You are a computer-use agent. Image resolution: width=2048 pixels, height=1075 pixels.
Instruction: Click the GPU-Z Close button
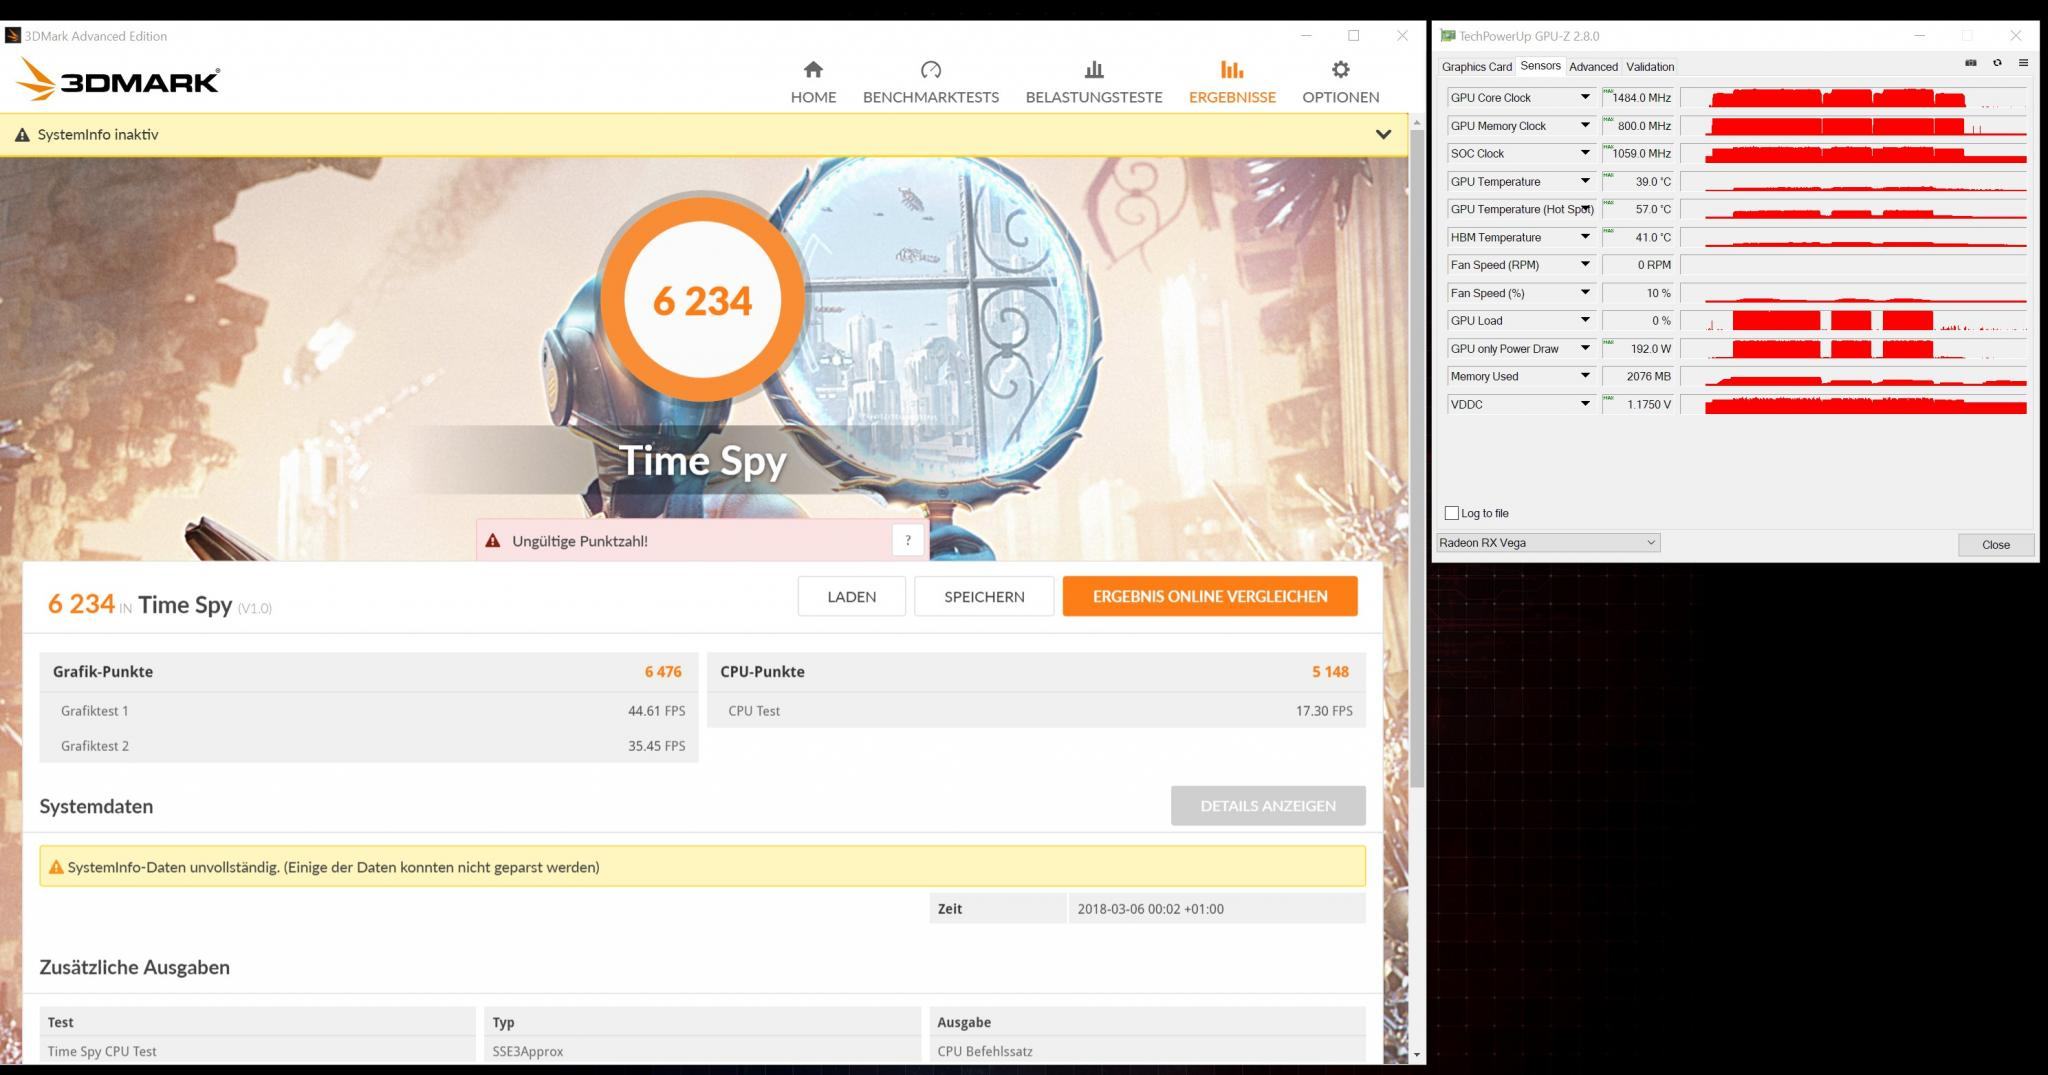pyautogui.click(x=1996, y=544)
